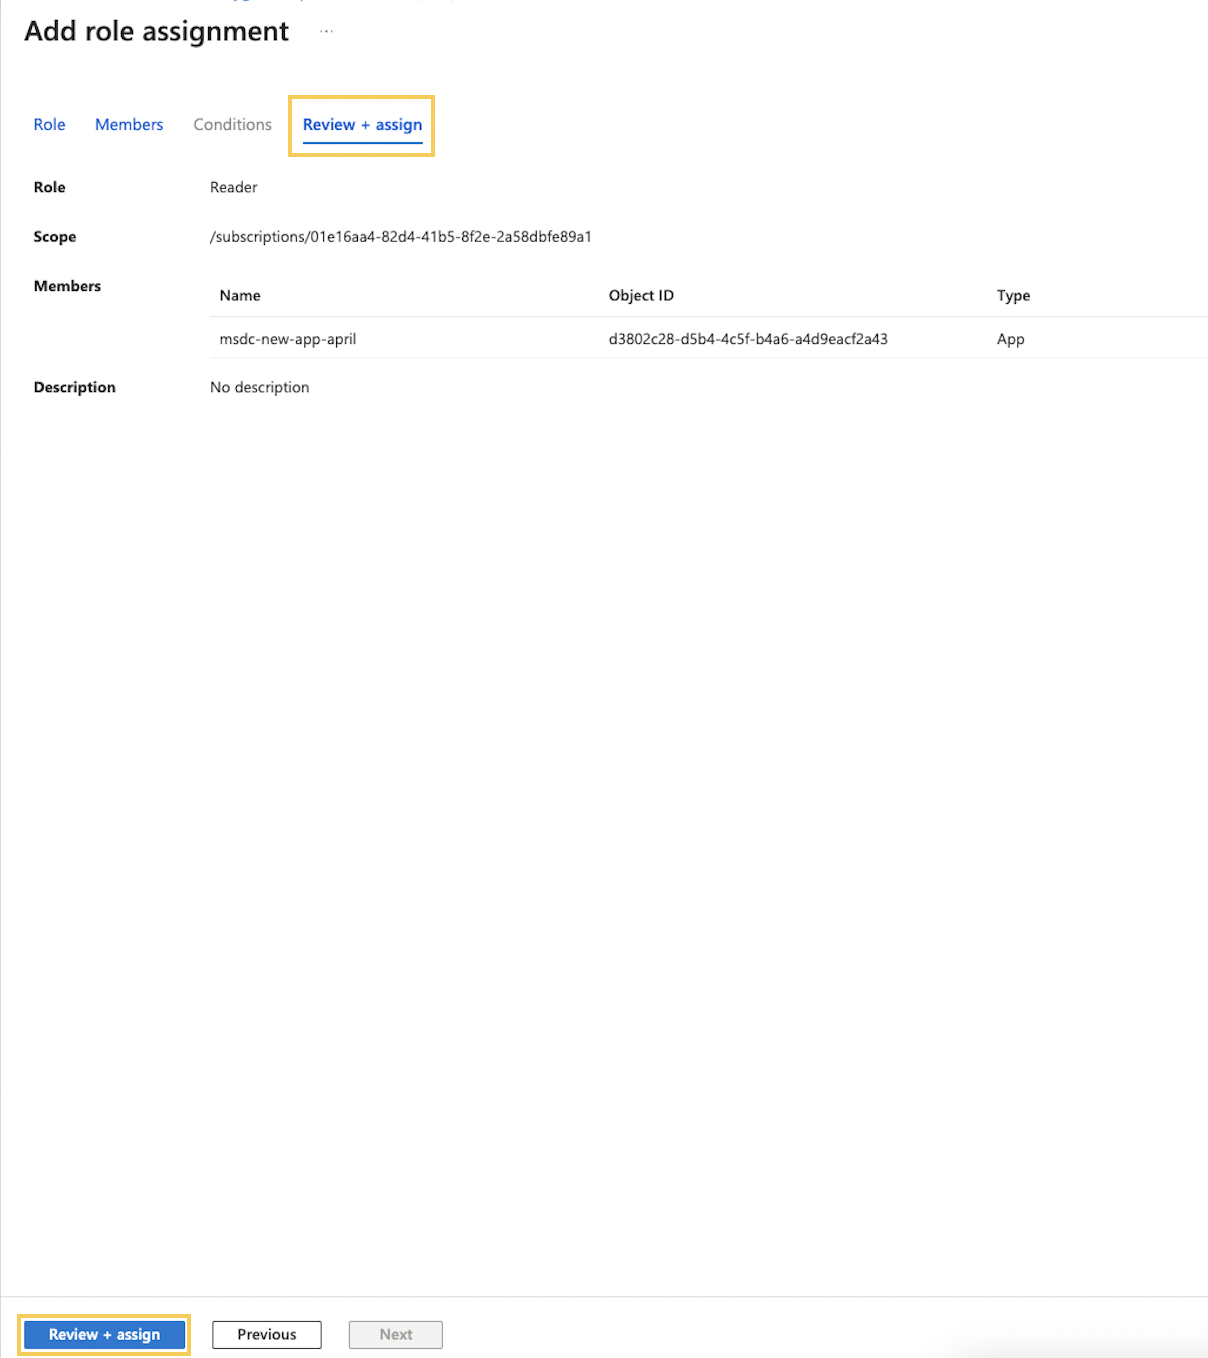Go back with the Previous button

(267, 1334)
